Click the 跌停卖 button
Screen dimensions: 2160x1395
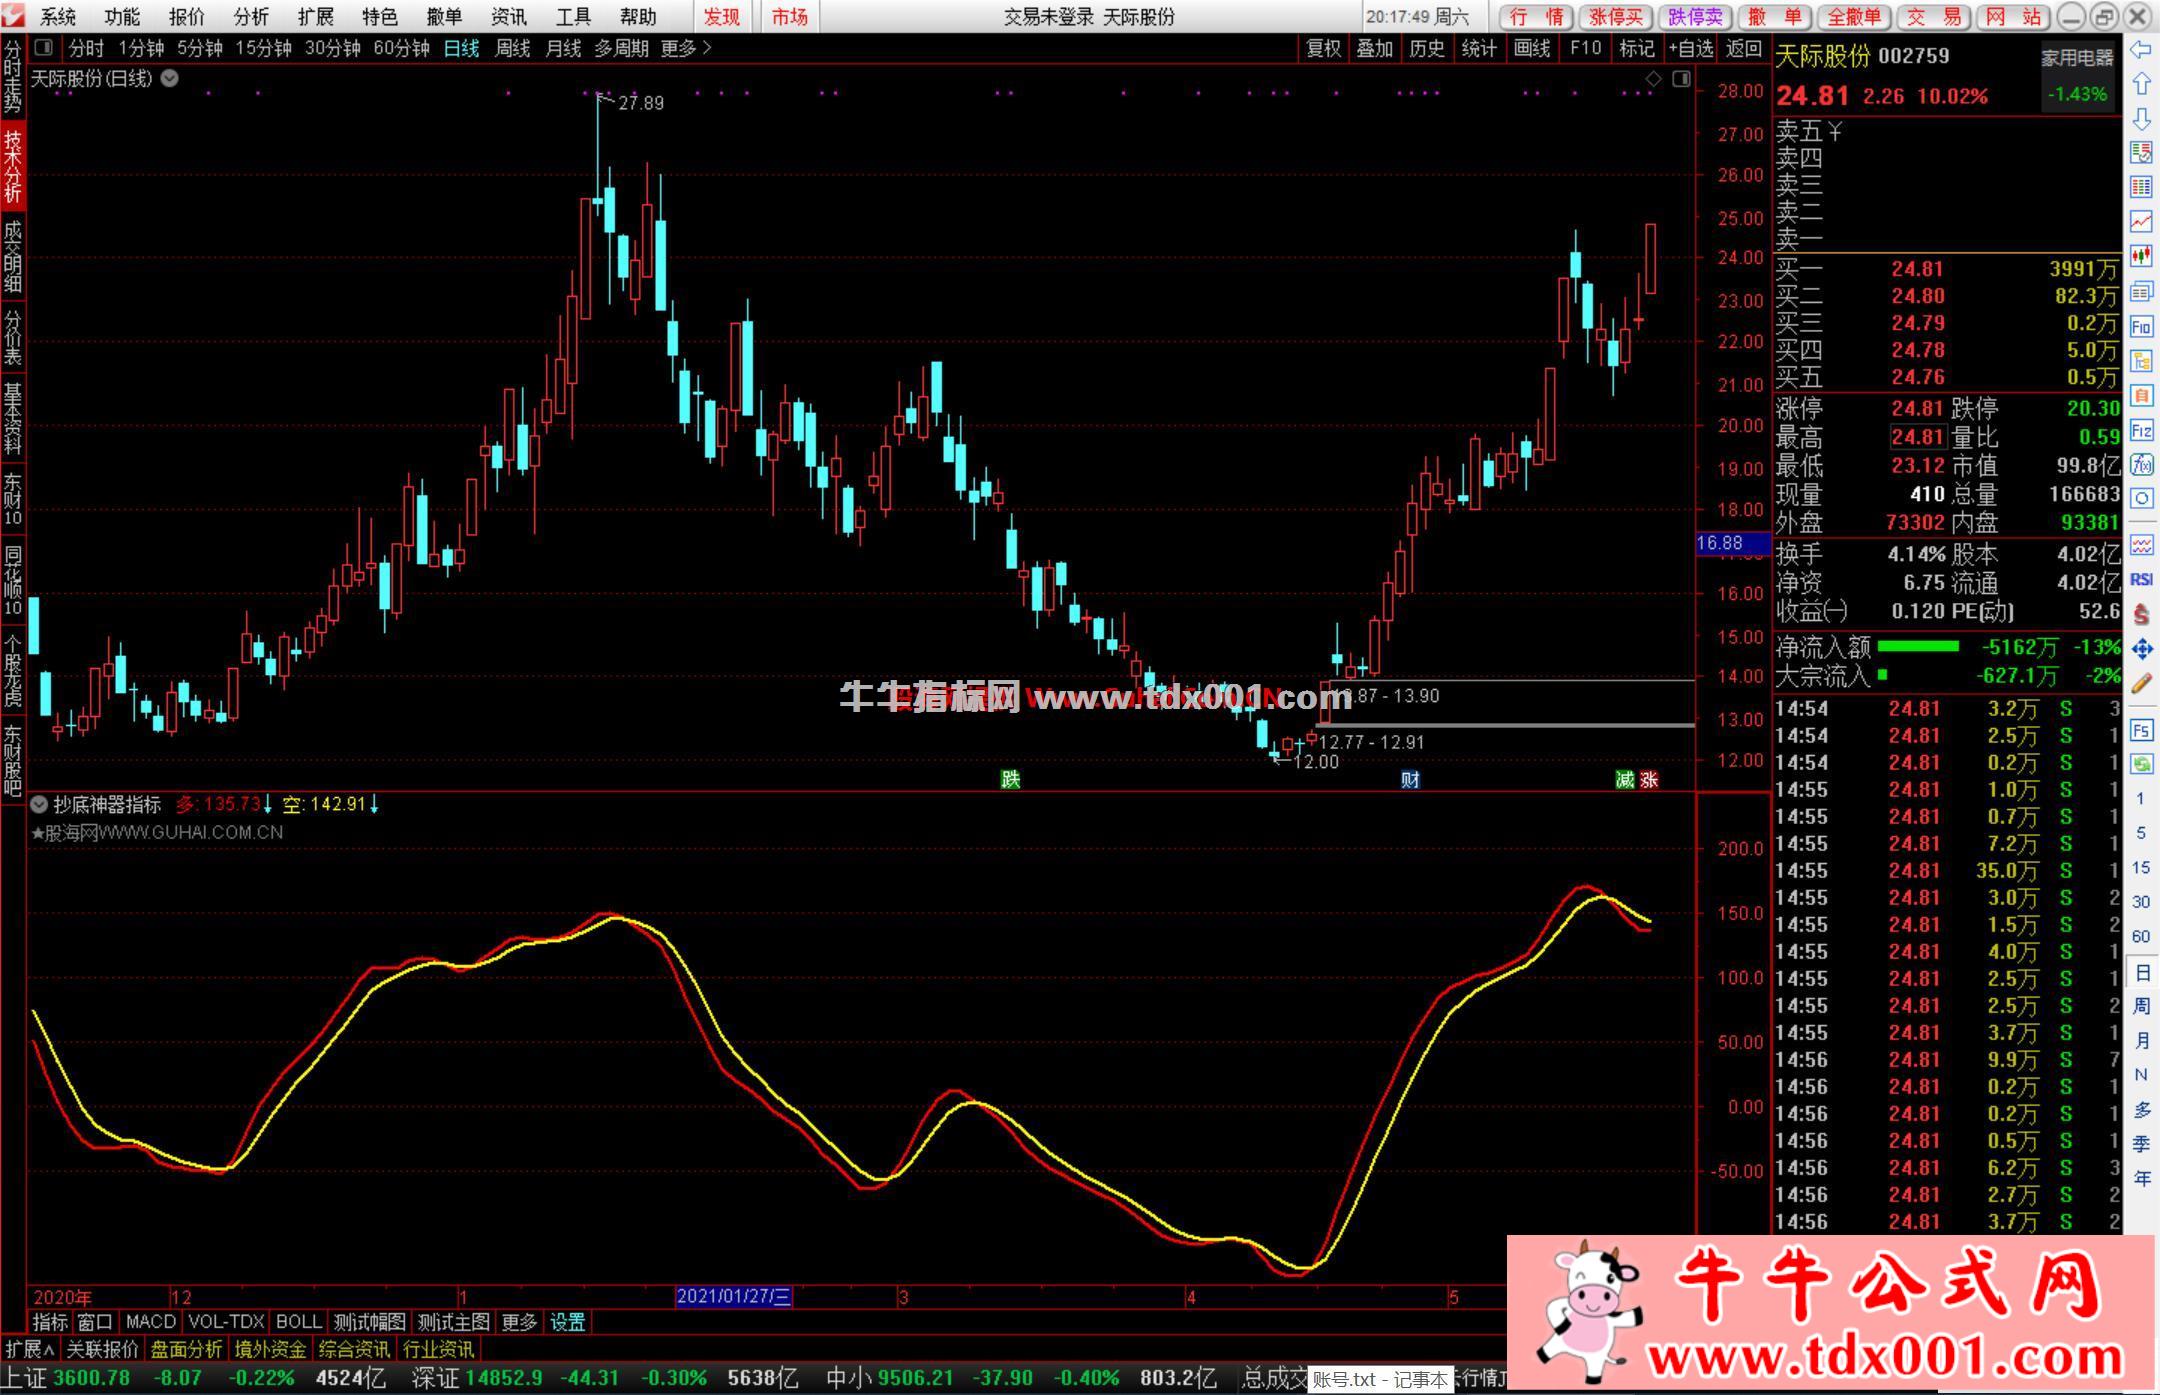(1696, 17)
